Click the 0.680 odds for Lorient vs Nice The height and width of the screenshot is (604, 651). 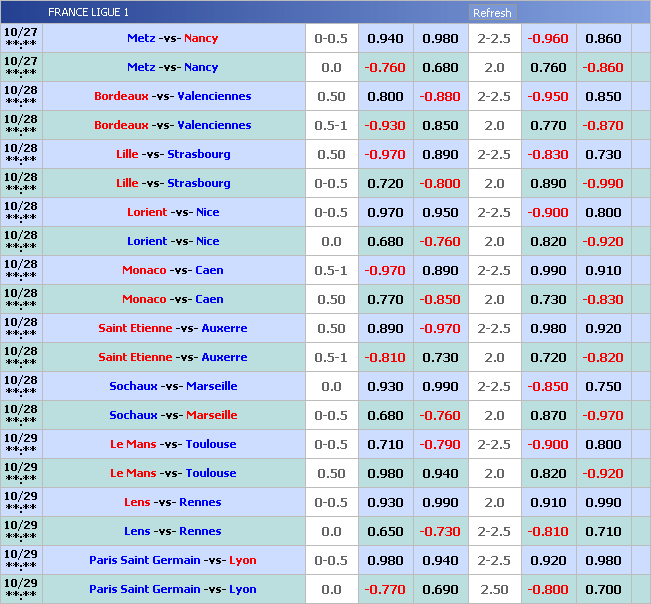(x=385, y=241)
